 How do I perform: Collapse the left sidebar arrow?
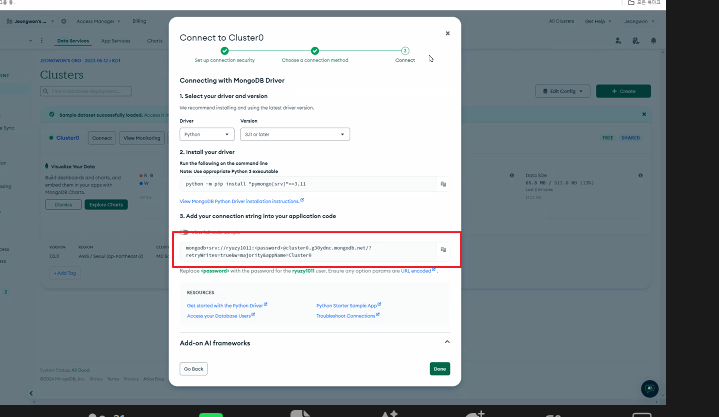click(x=31, y=393)
